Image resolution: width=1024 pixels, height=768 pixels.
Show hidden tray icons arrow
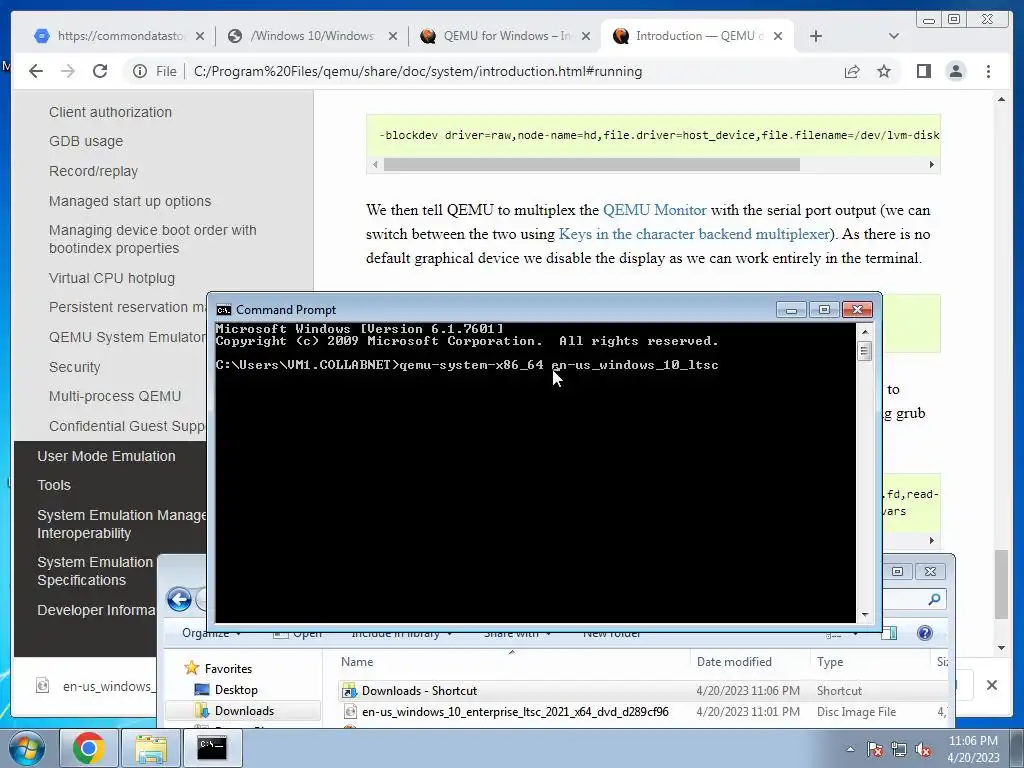[850, 749]
